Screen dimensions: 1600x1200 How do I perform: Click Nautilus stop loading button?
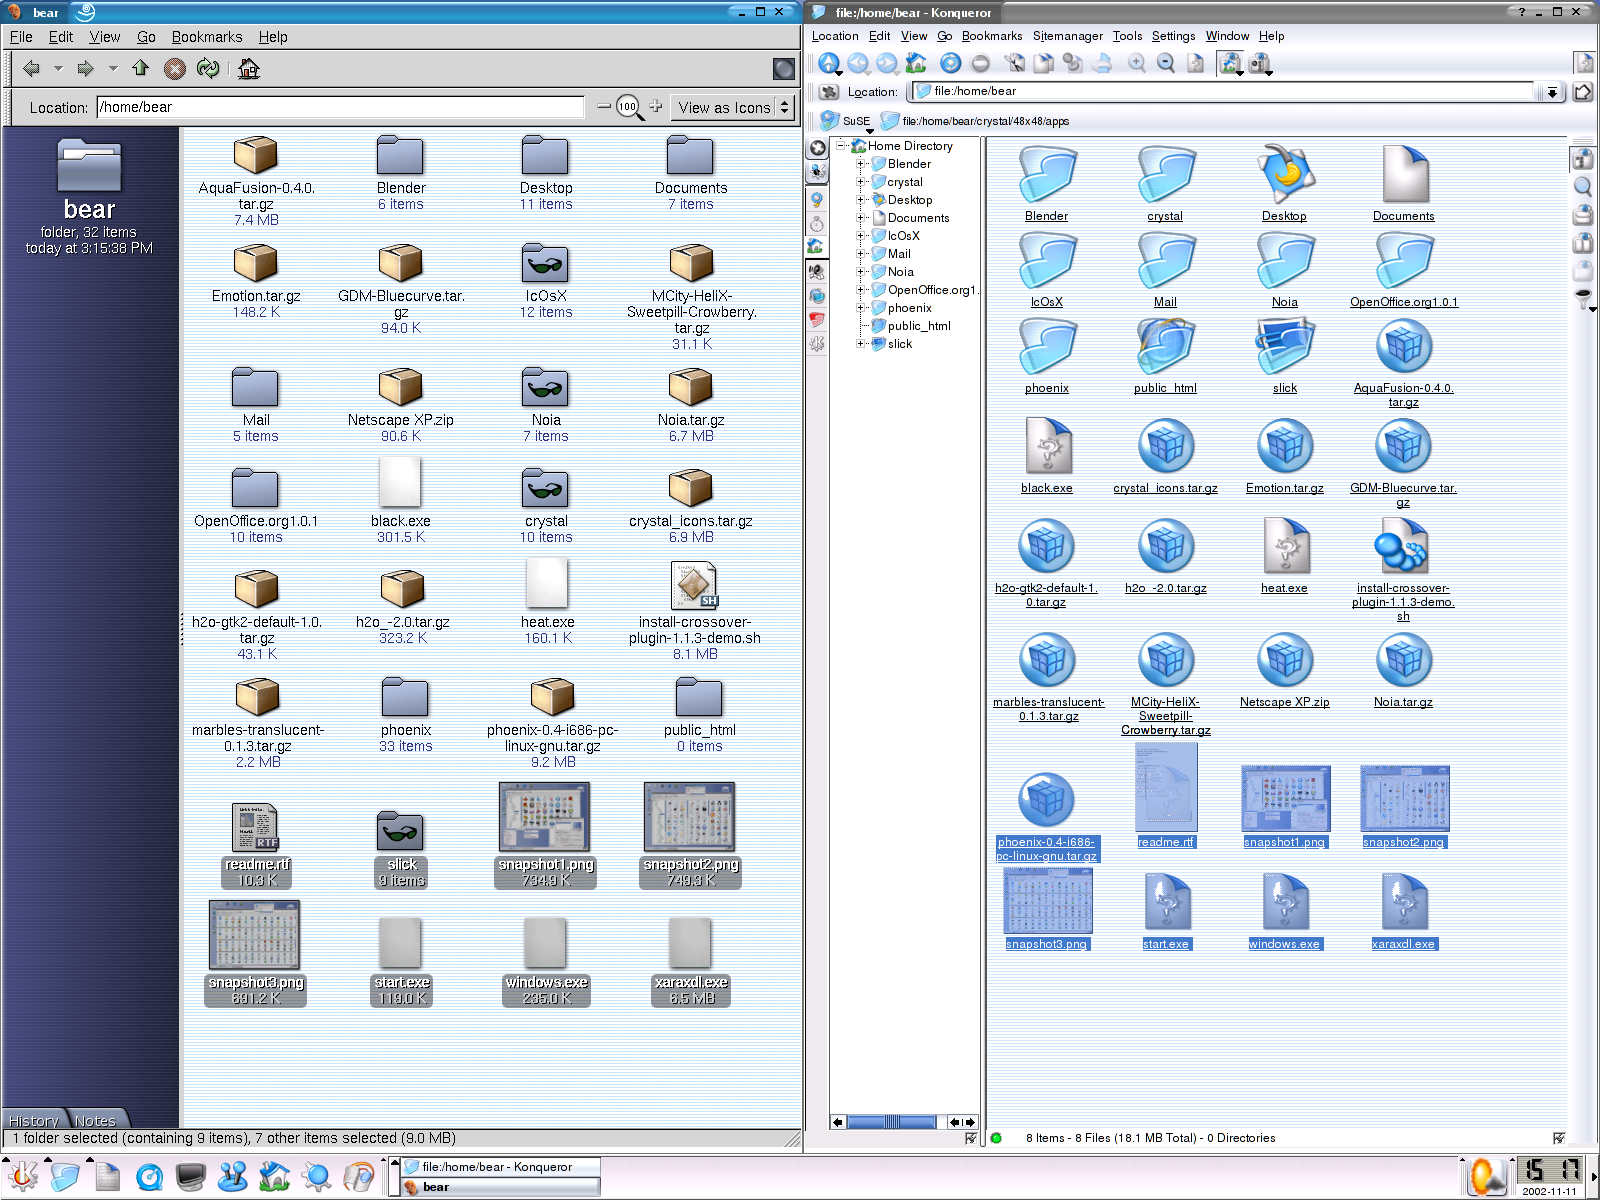175,68
